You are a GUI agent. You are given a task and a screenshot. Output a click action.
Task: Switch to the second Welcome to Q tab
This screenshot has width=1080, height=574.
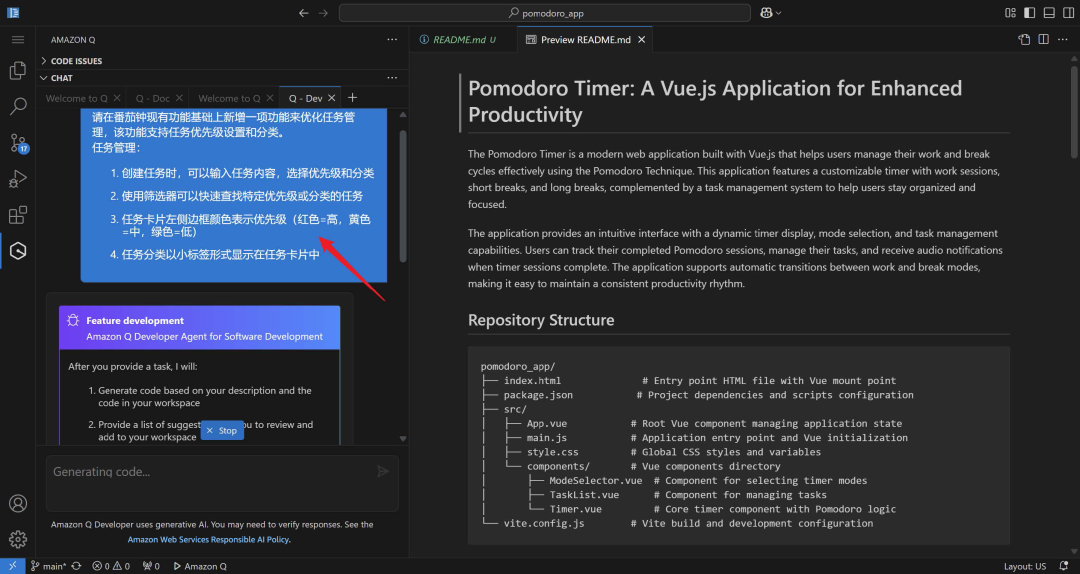(229, 98)
